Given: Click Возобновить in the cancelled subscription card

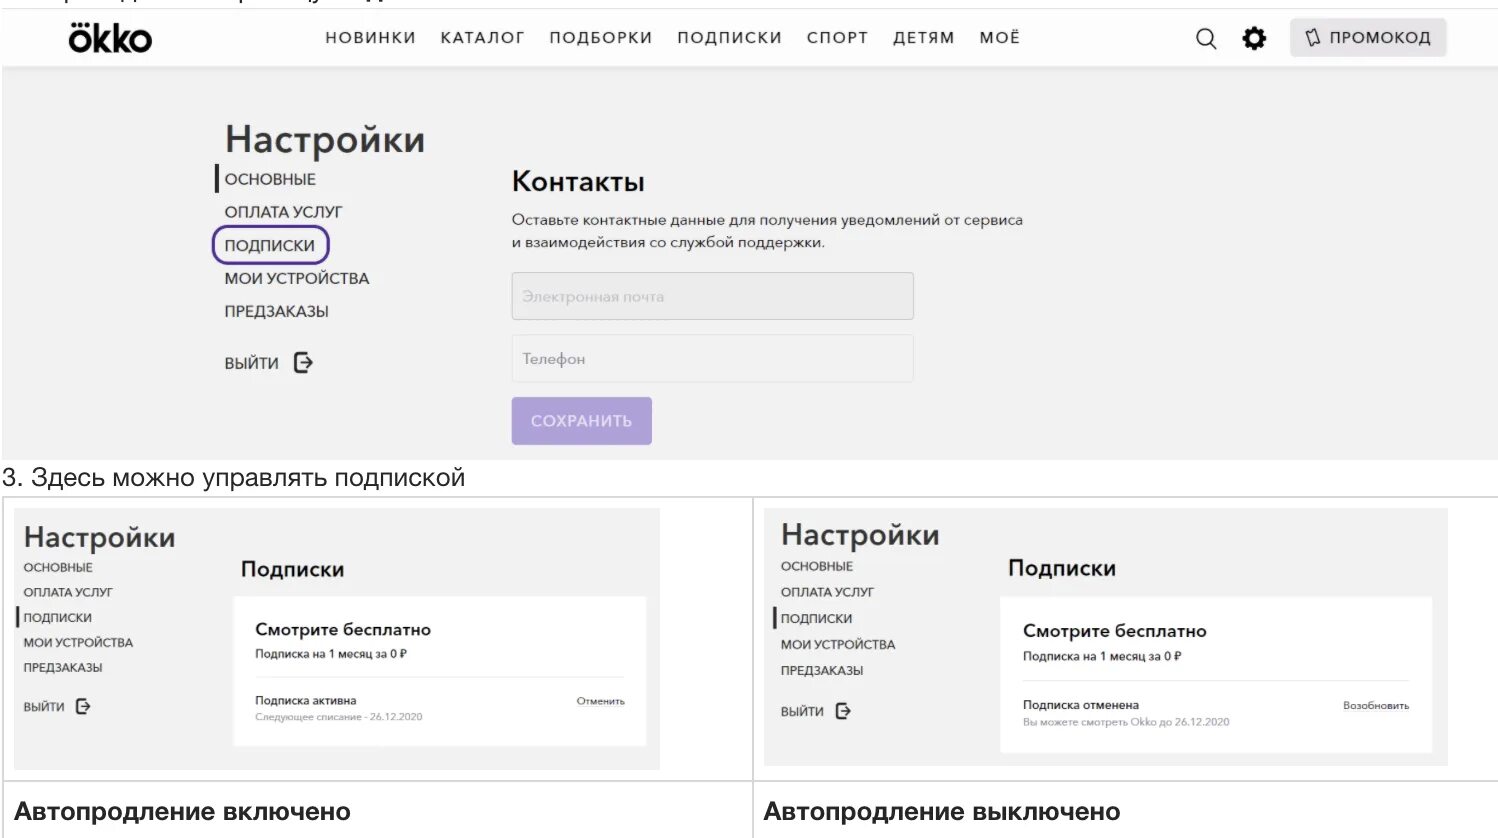Looking at the screenshot, I should point(1375,705).
